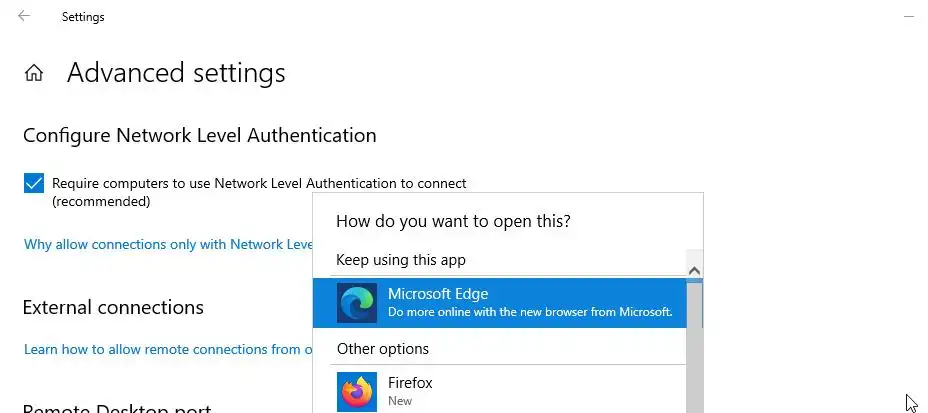Viewport: 928px width, 413px height.
Task: Uncheck the Network Level Authentication checkbox
Action: pos(34,184)
